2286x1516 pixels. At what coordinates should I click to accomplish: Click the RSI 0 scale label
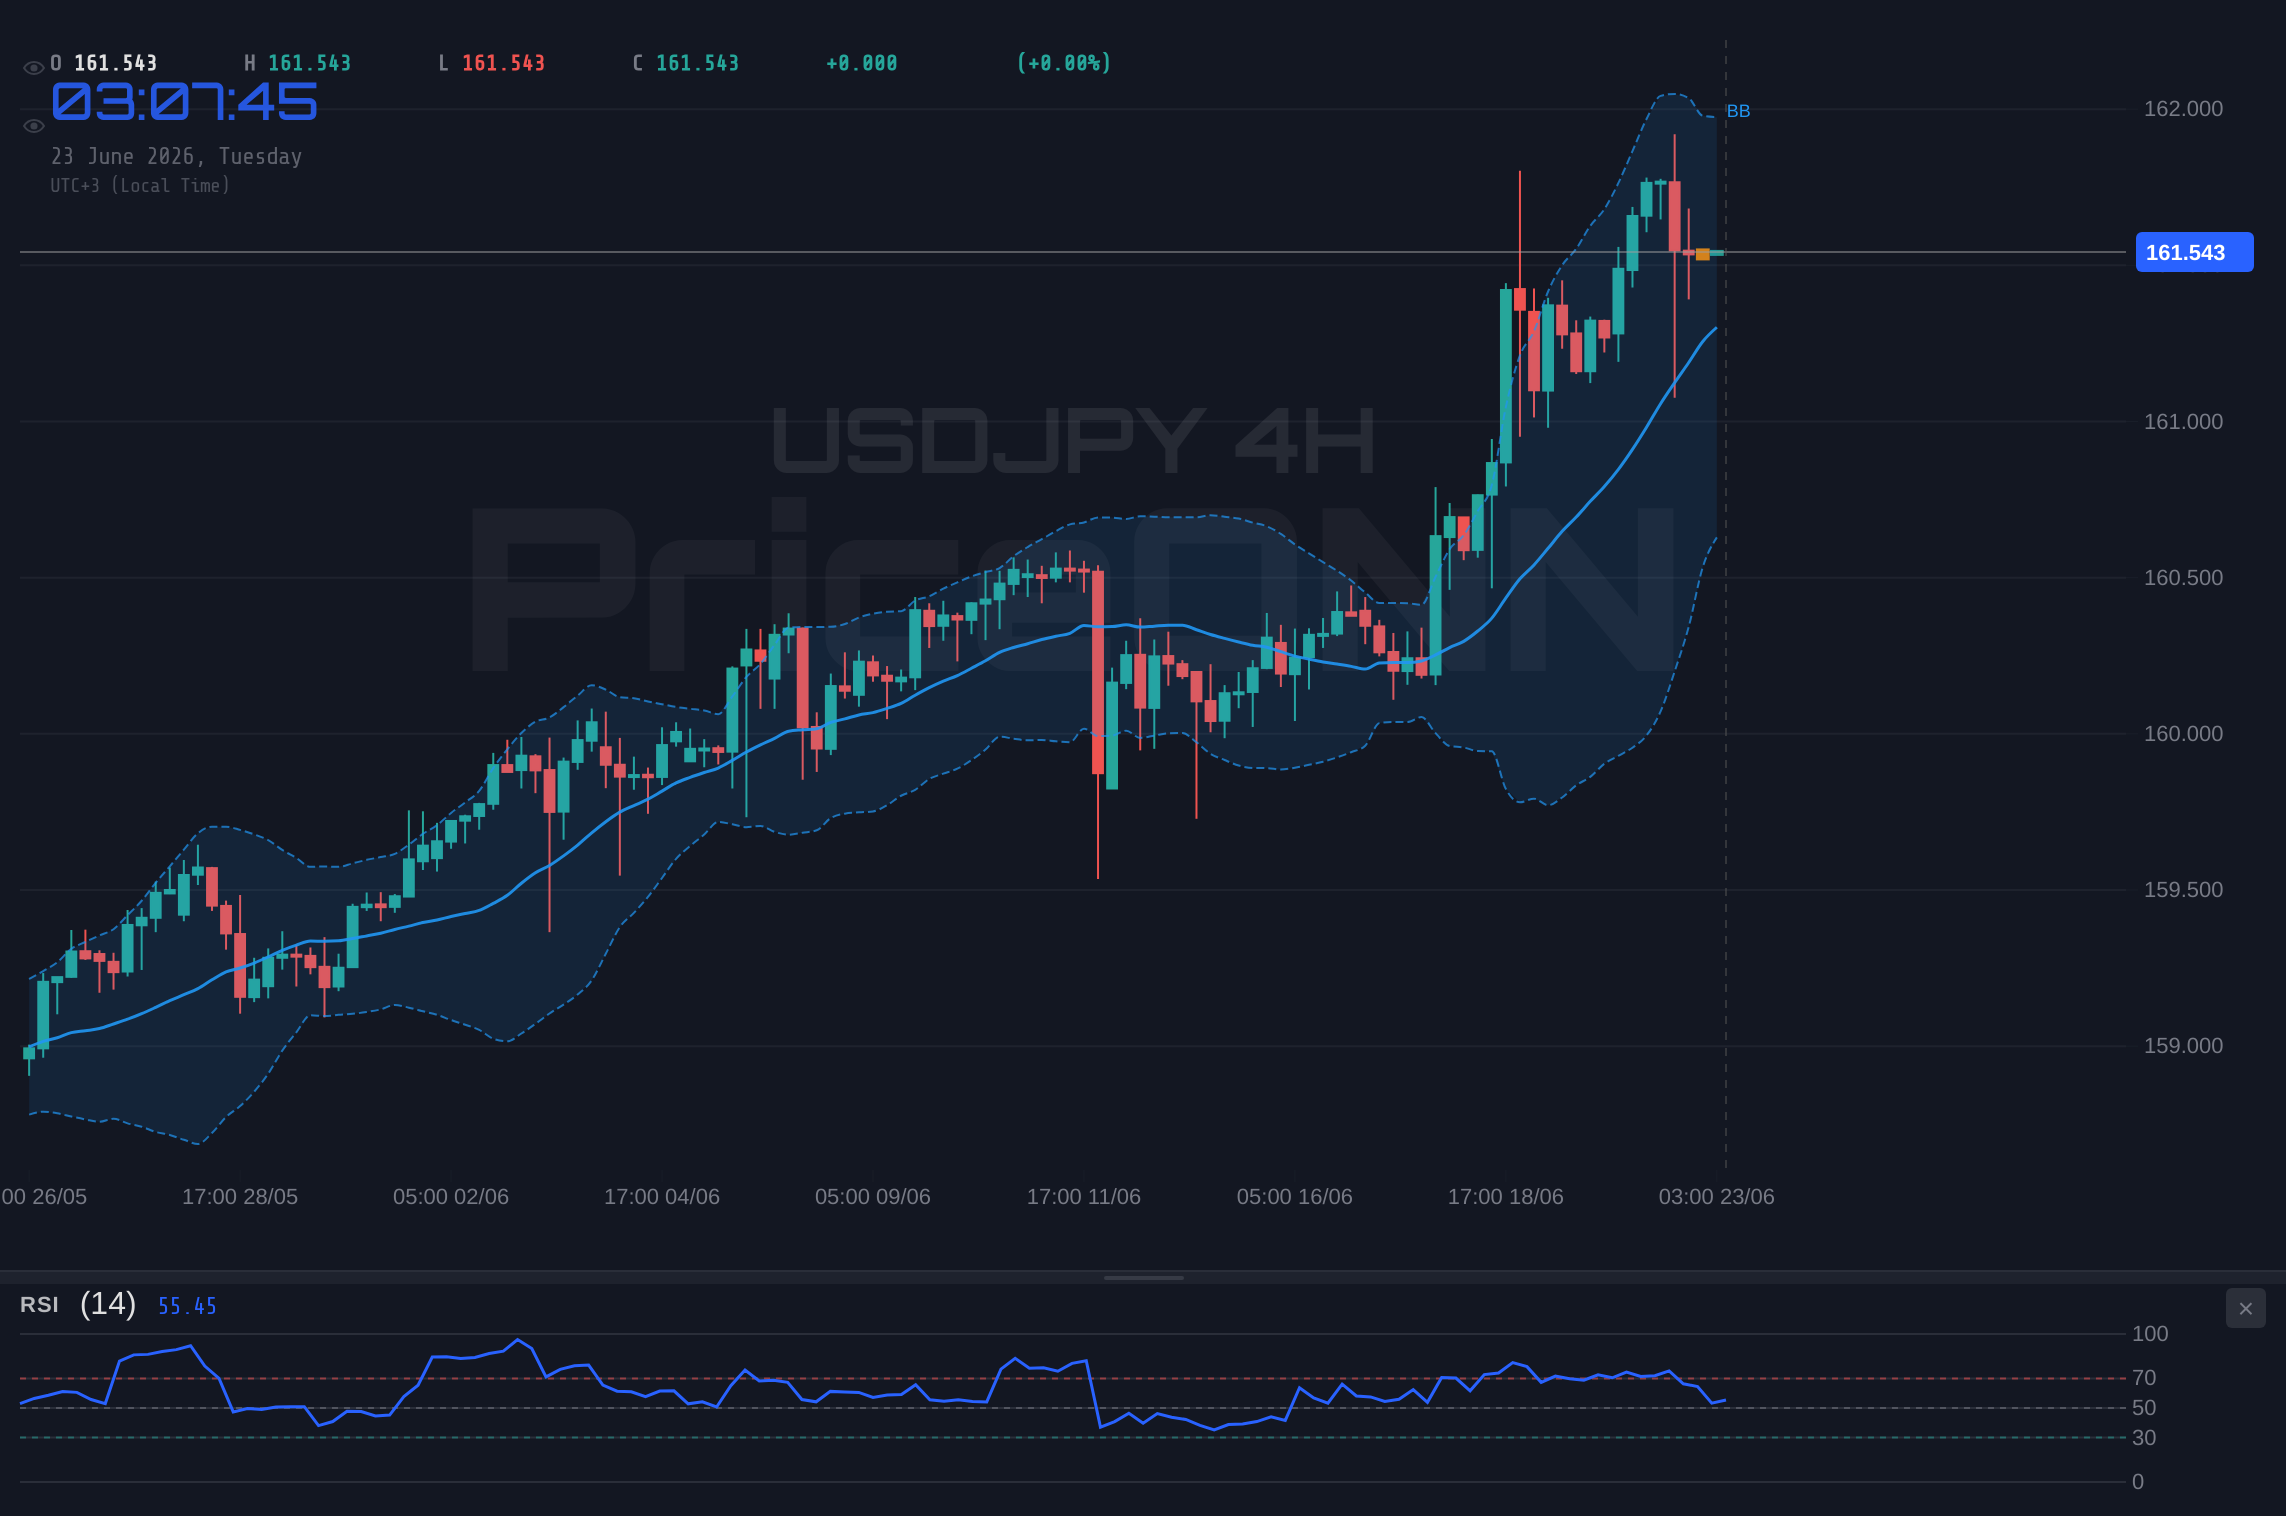pyautogui.click(x=2138, y=1482)
